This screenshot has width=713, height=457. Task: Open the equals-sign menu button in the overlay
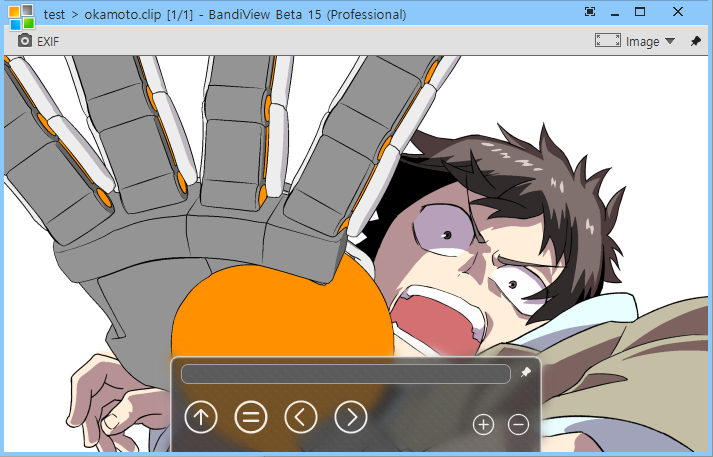click(x=251, y=417)
